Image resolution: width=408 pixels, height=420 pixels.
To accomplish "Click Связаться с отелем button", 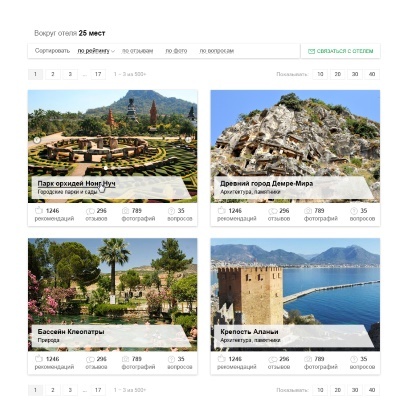I will click(x=340, y=51).
